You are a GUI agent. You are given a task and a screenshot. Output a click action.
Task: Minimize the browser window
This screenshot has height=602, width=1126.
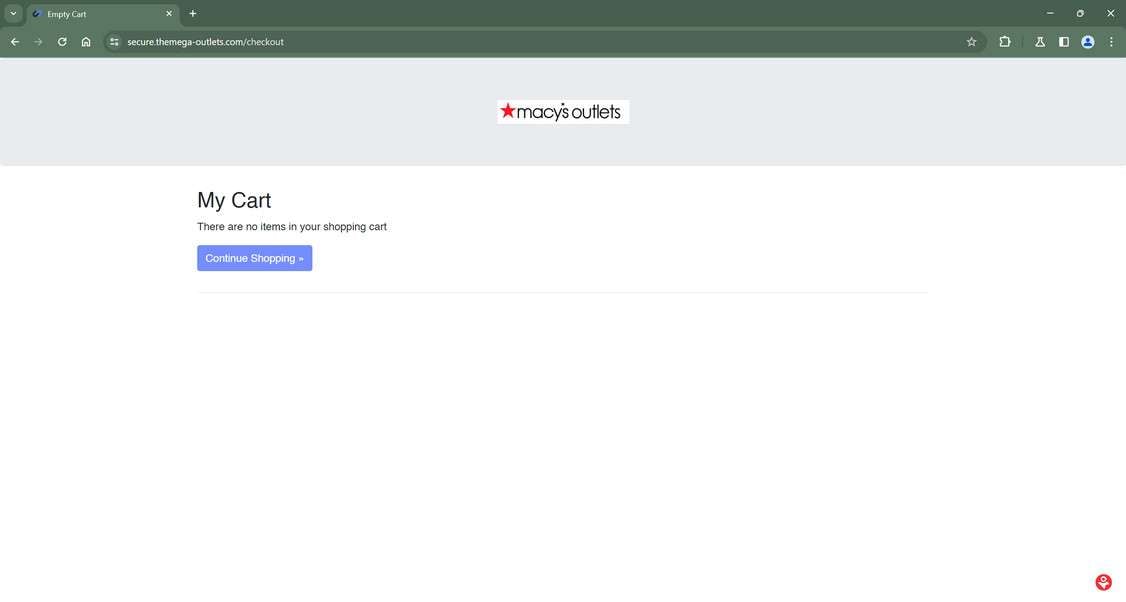tap(1050, 13)
